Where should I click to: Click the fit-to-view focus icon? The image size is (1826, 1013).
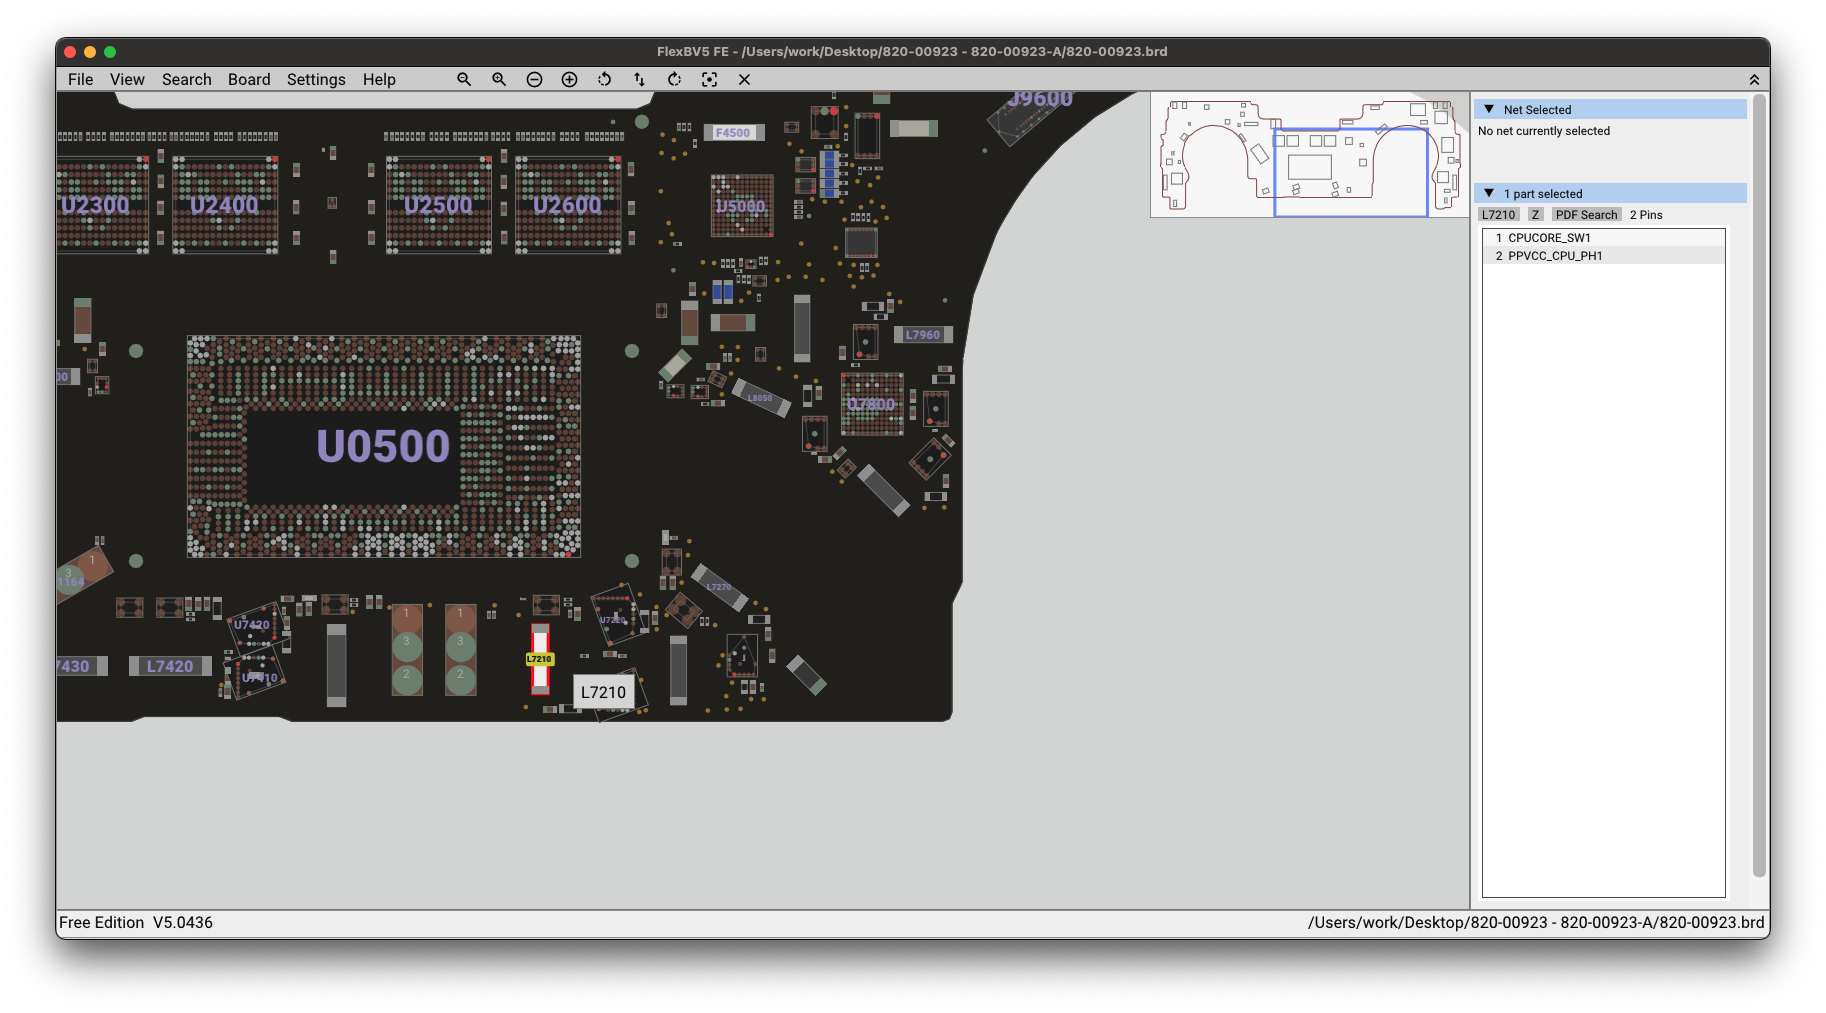point(709,80)
